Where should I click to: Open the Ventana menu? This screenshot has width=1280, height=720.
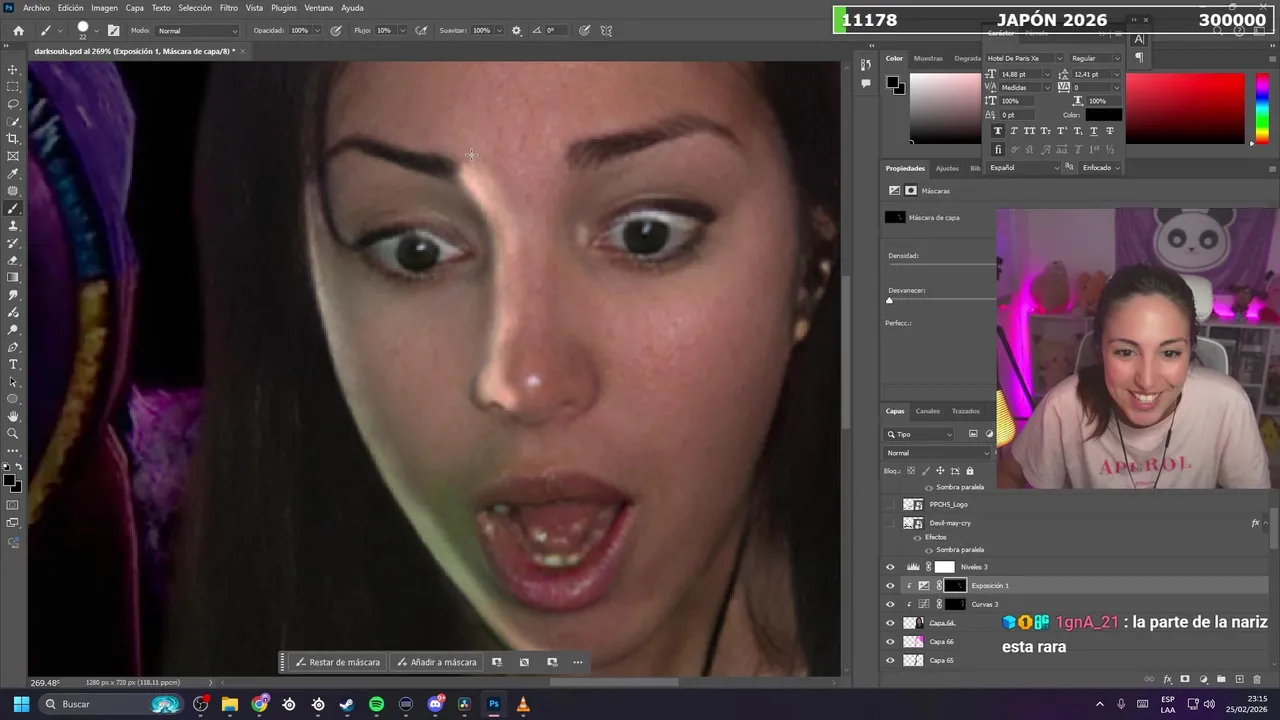point(319,8)
